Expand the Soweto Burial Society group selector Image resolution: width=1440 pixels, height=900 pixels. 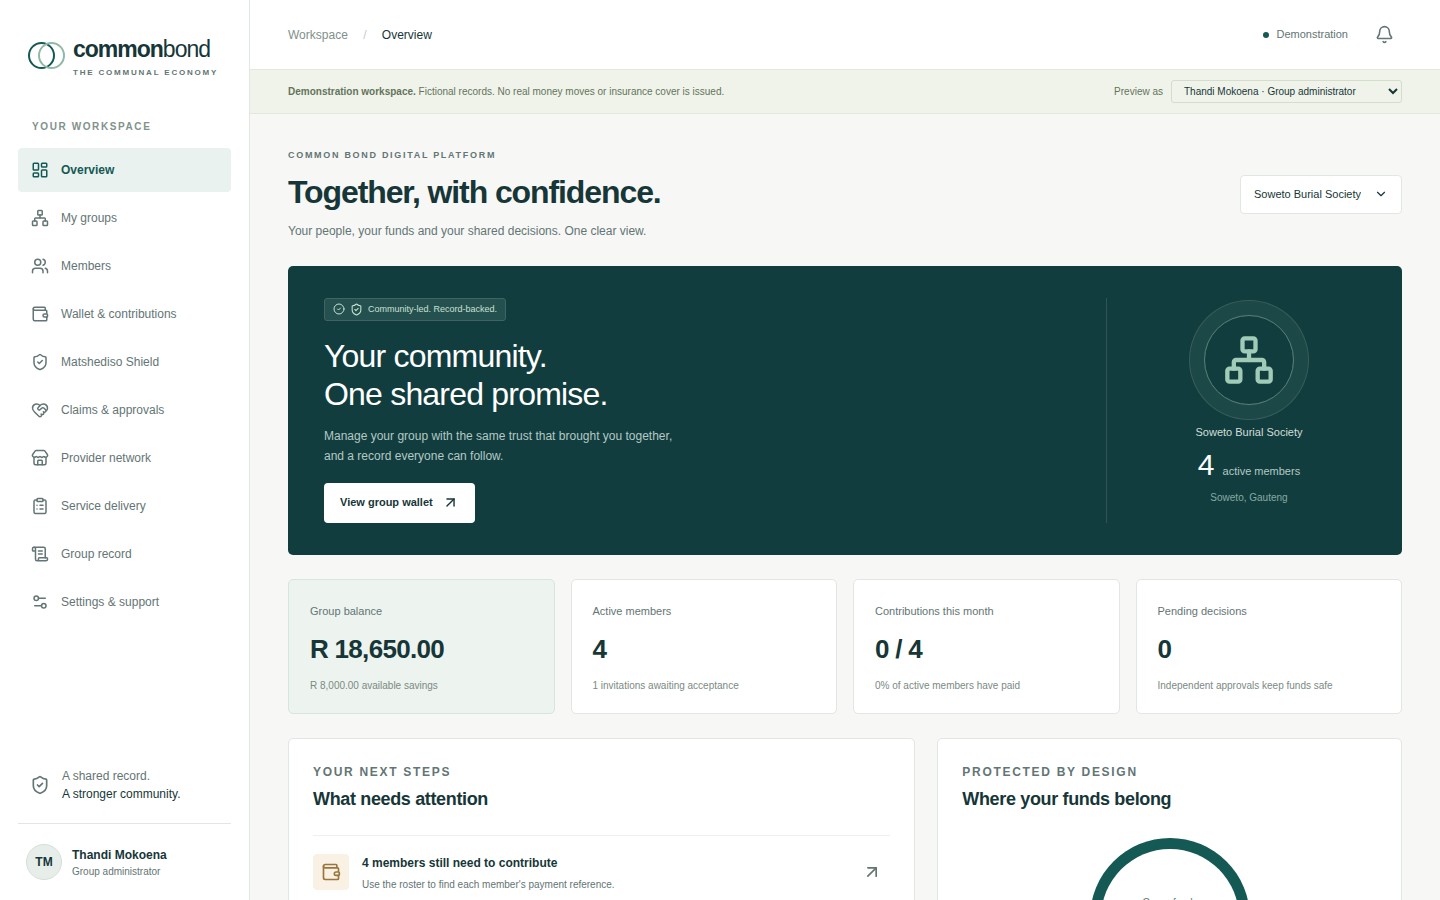1320,195
